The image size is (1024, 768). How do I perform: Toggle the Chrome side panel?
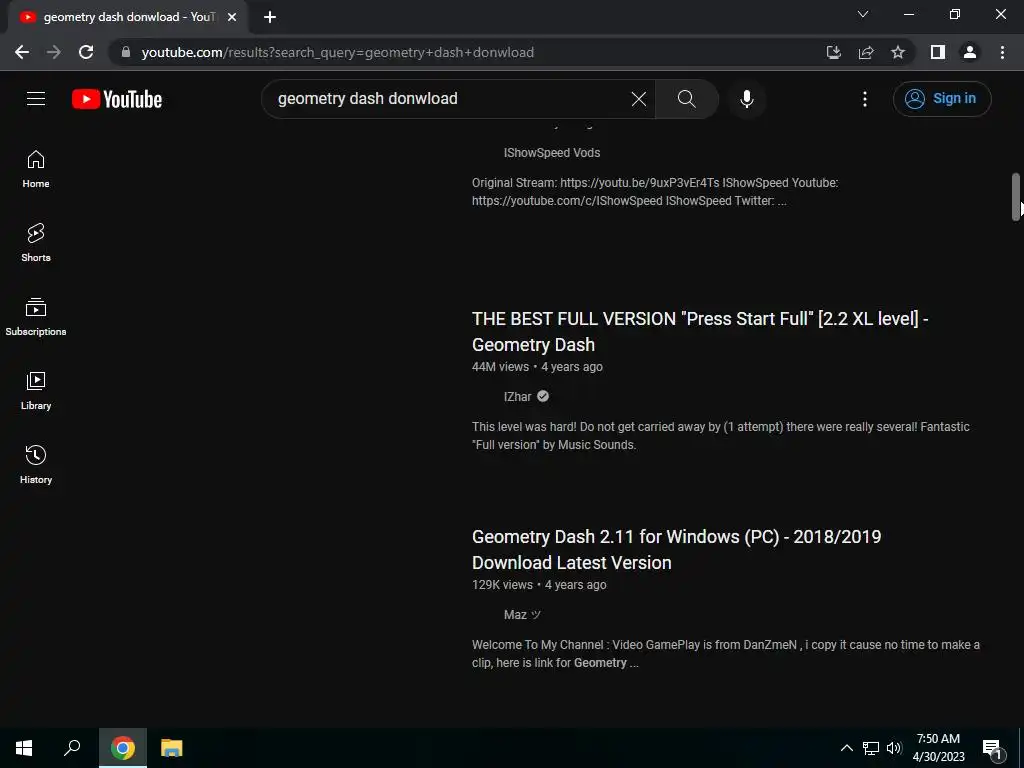938,52
